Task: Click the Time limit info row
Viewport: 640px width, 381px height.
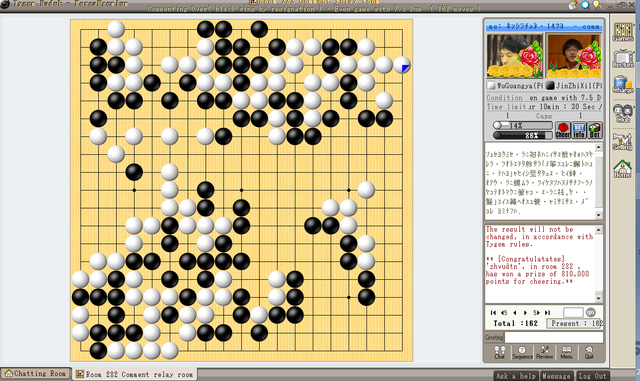Action: (544, 107)
